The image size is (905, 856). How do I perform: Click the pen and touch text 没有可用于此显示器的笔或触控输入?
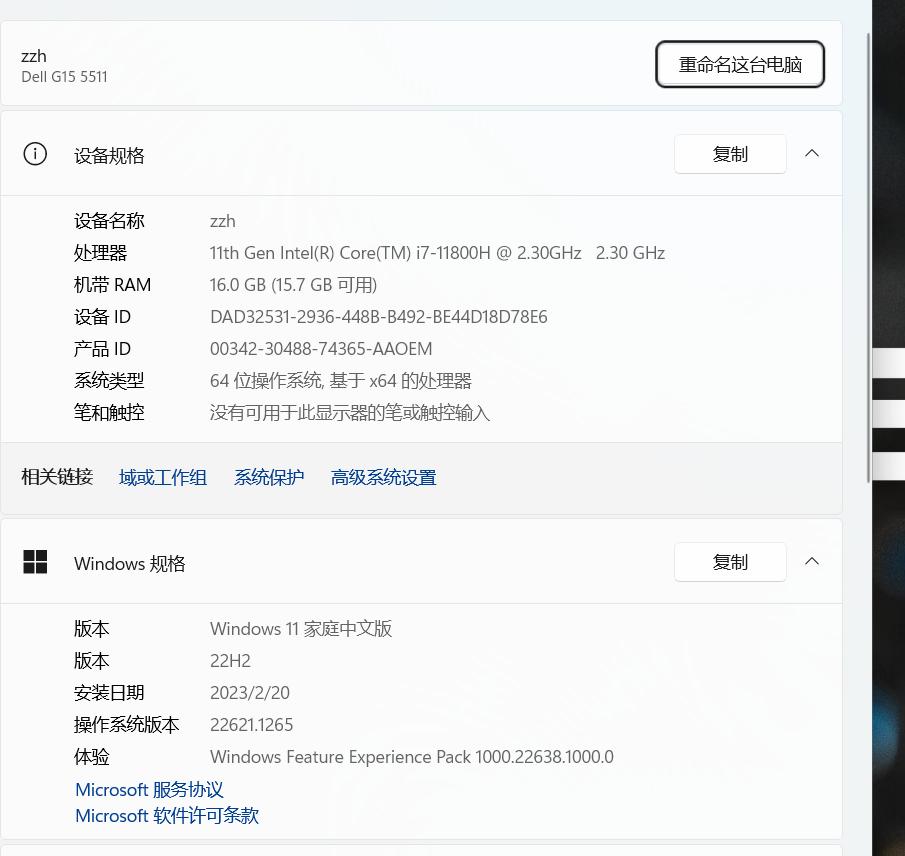click(350, 413)
